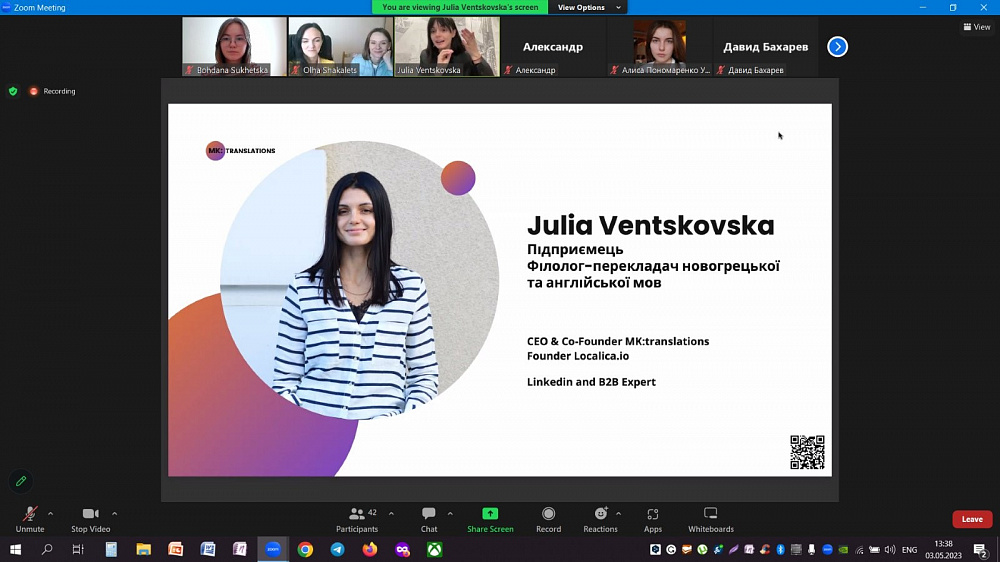The image size is (1000, 562).
Task: Open Telegram from the taskbar
Action: 337,549
